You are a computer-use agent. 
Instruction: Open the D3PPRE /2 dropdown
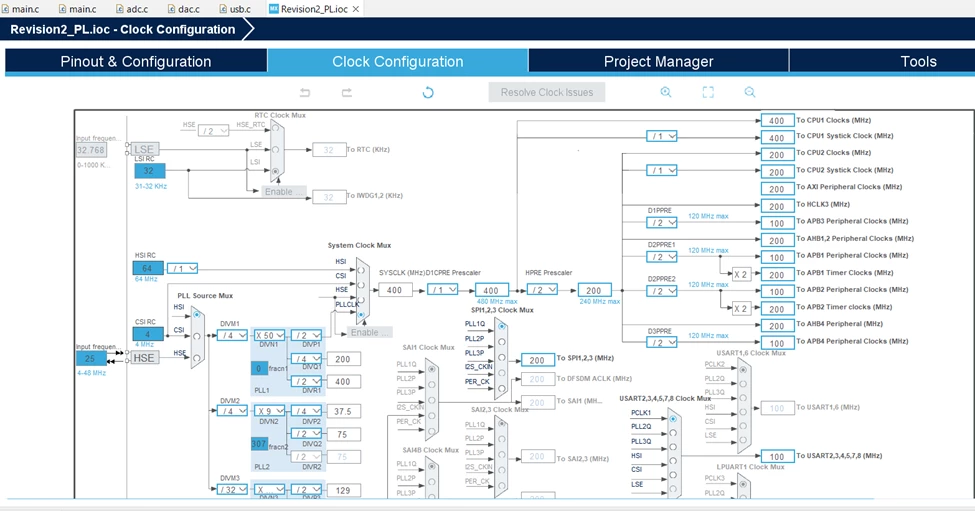(662, 343)
